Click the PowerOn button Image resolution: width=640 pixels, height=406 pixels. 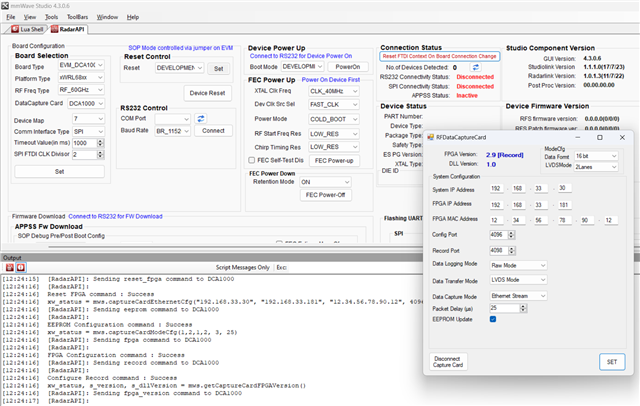coord(348,67)
